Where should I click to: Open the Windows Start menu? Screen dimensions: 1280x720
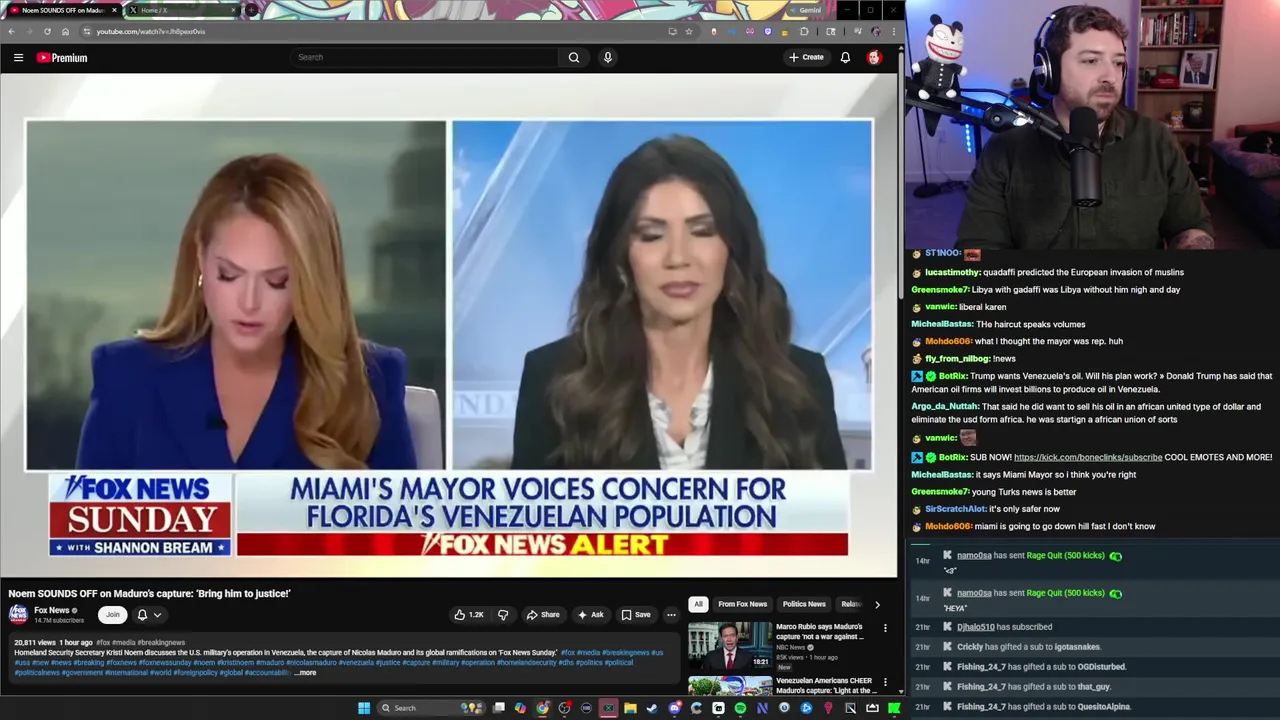(x=364, y=708)
